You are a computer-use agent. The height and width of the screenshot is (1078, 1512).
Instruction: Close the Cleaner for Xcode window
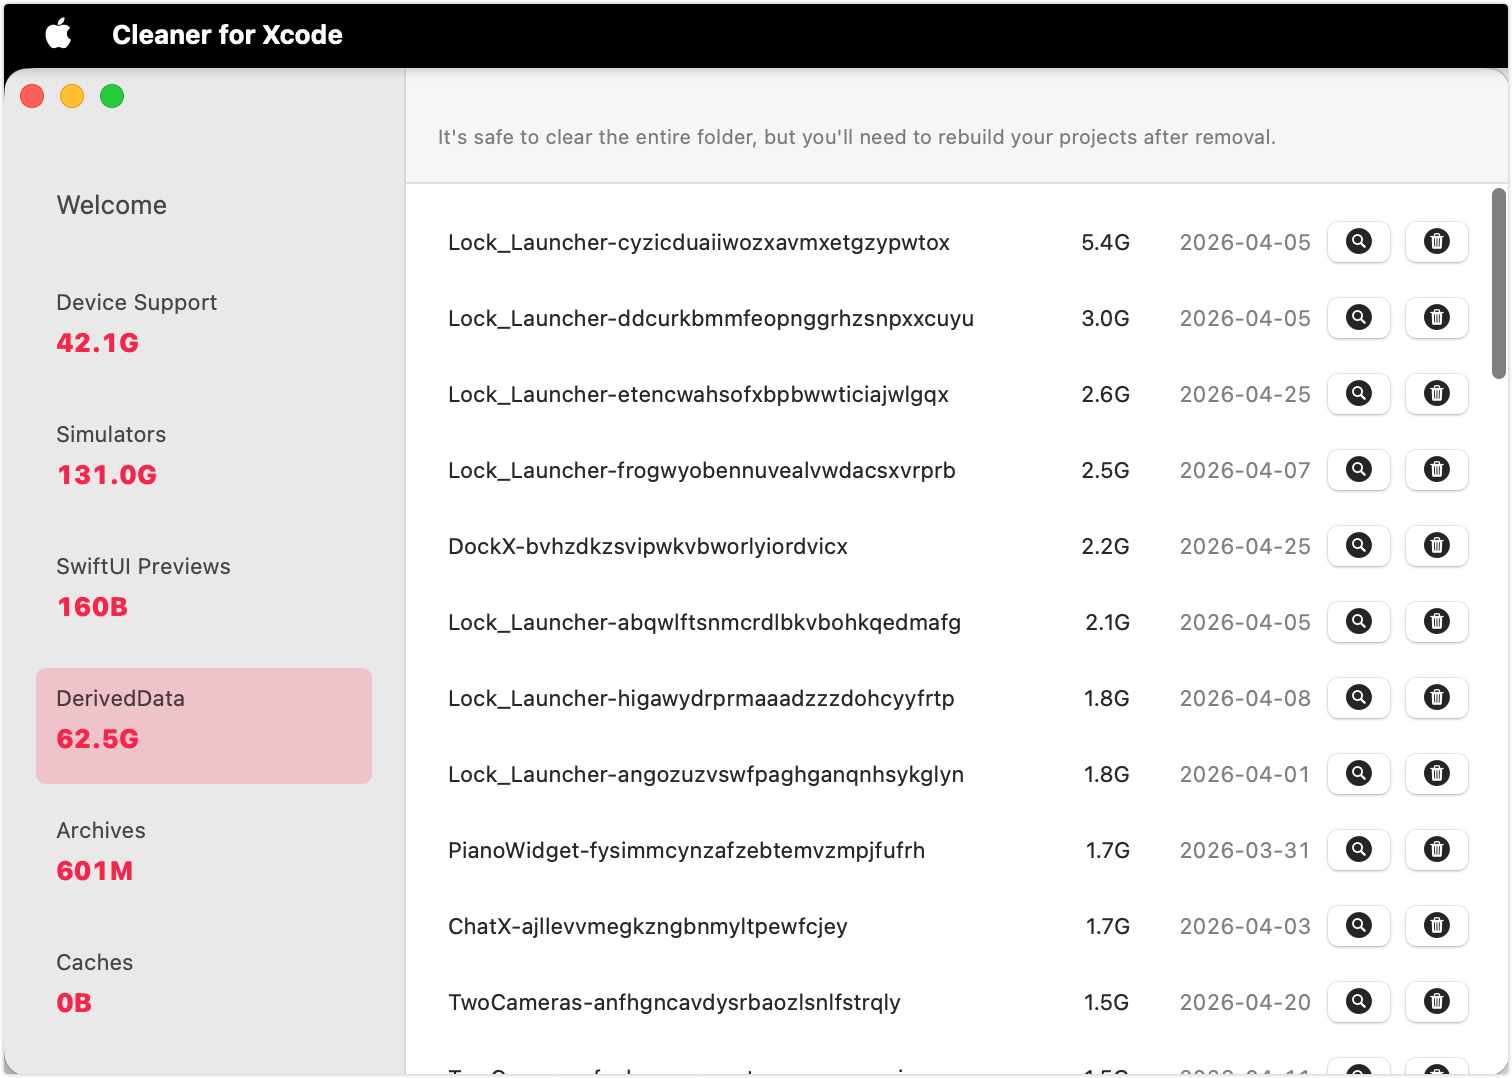click(32, 96)
